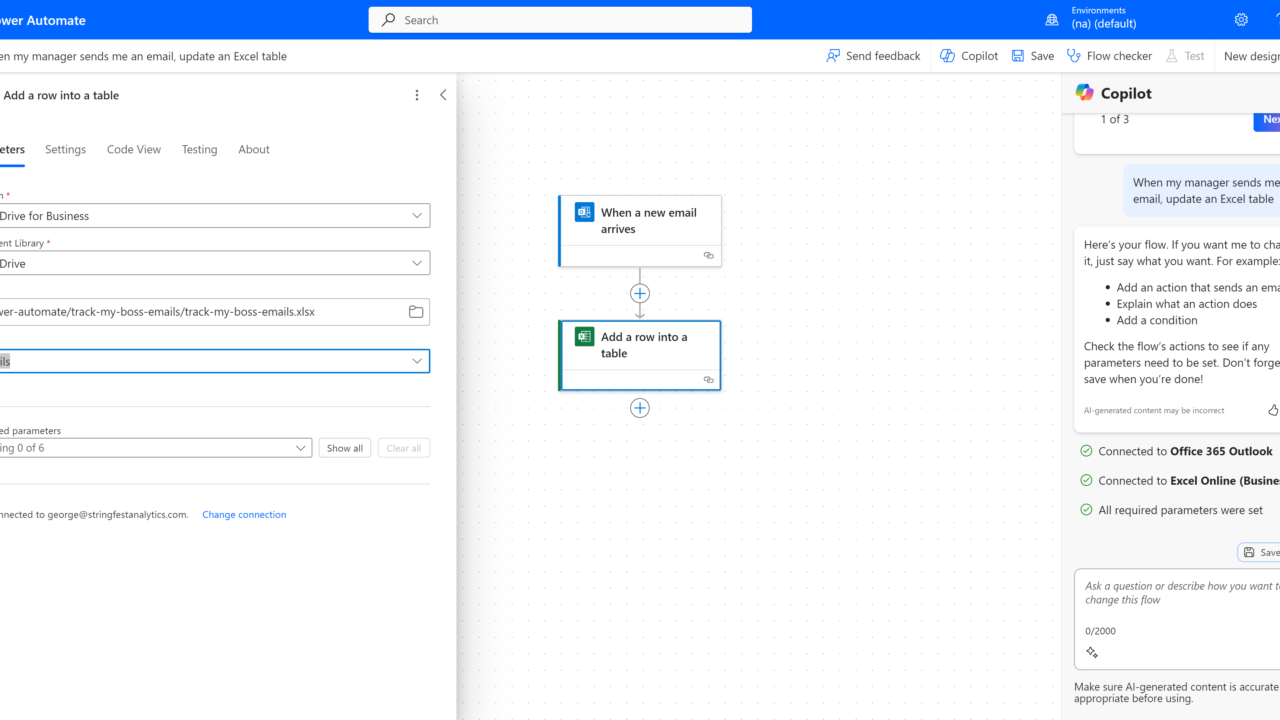Viewport: 1280px width, 720px height.
Task: Click the Show all button
Action: tap(345, 448)
